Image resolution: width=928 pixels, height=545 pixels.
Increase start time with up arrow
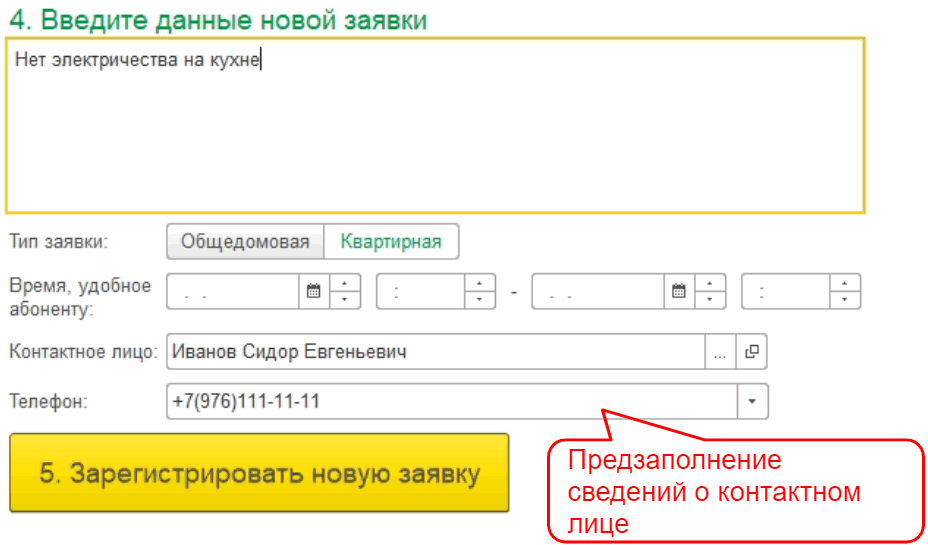[x=479, y=283]
